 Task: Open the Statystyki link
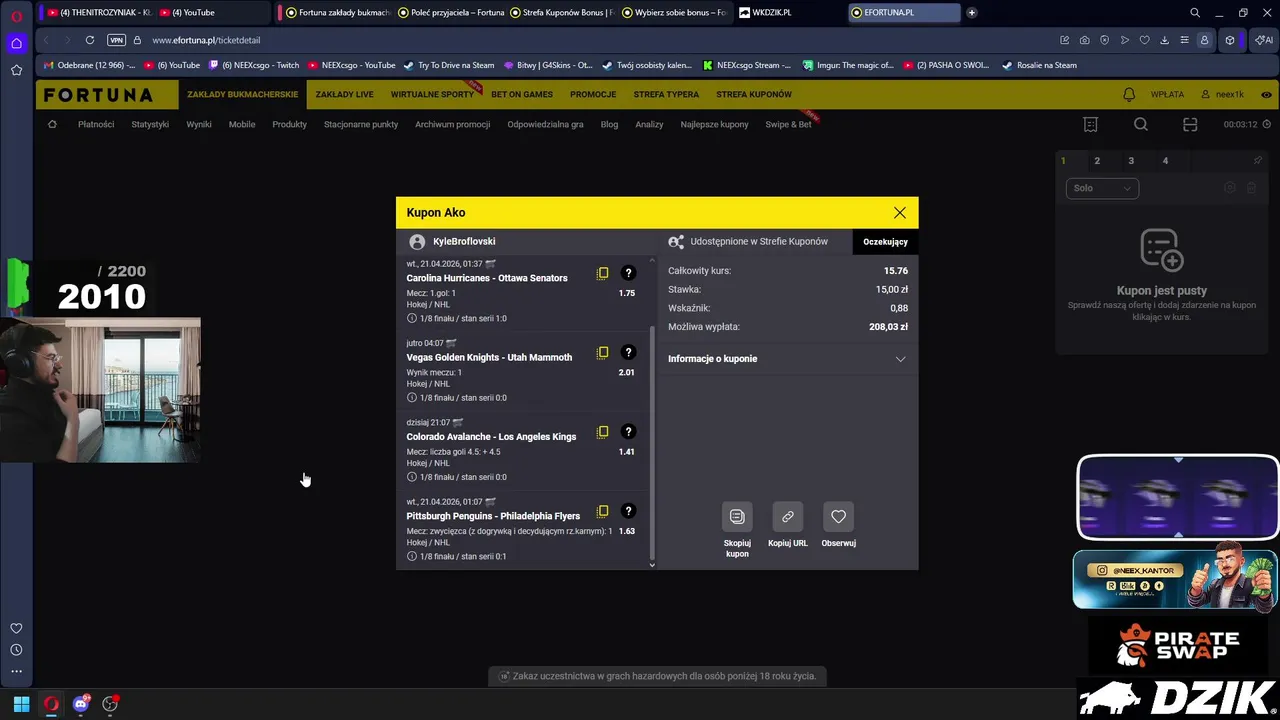pyautogui.click(x=150, y=124)
